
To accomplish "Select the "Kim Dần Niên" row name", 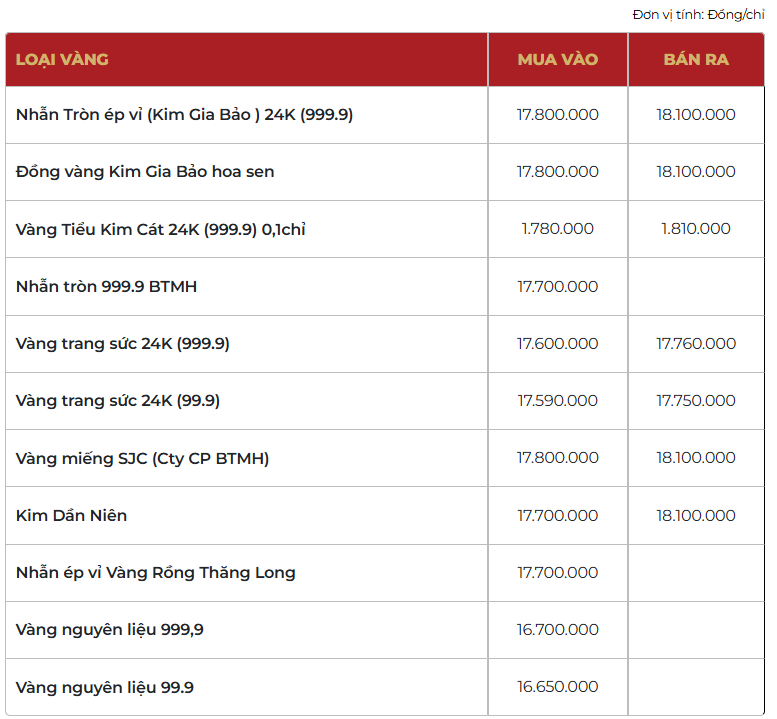I will pos(71,516).
